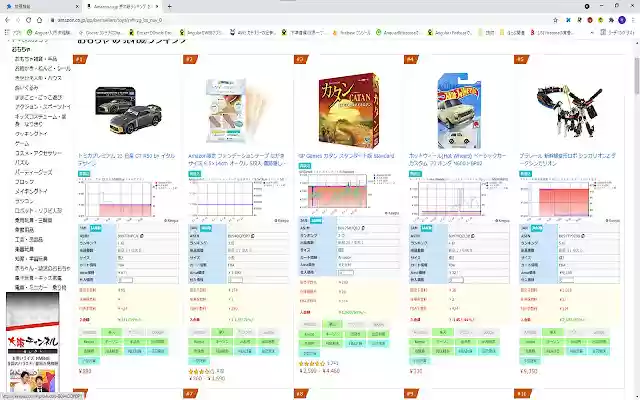Open the AWS bookmark on bookmarks bar
This screenshot has width=640, height=400.
(x=253, y=32)
